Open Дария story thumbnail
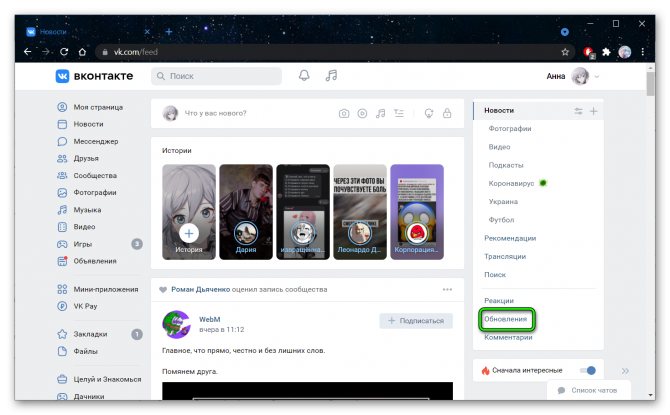This screenshot has width=670, height=415. 246,212
